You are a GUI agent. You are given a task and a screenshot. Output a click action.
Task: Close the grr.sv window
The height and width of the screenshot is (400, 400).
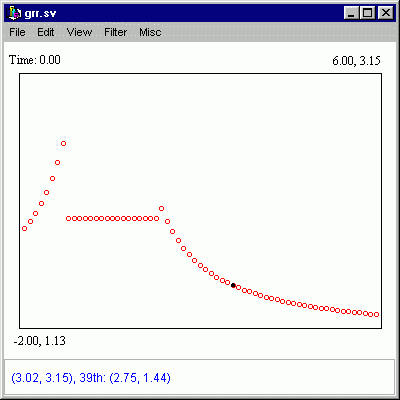click(386, 13)
